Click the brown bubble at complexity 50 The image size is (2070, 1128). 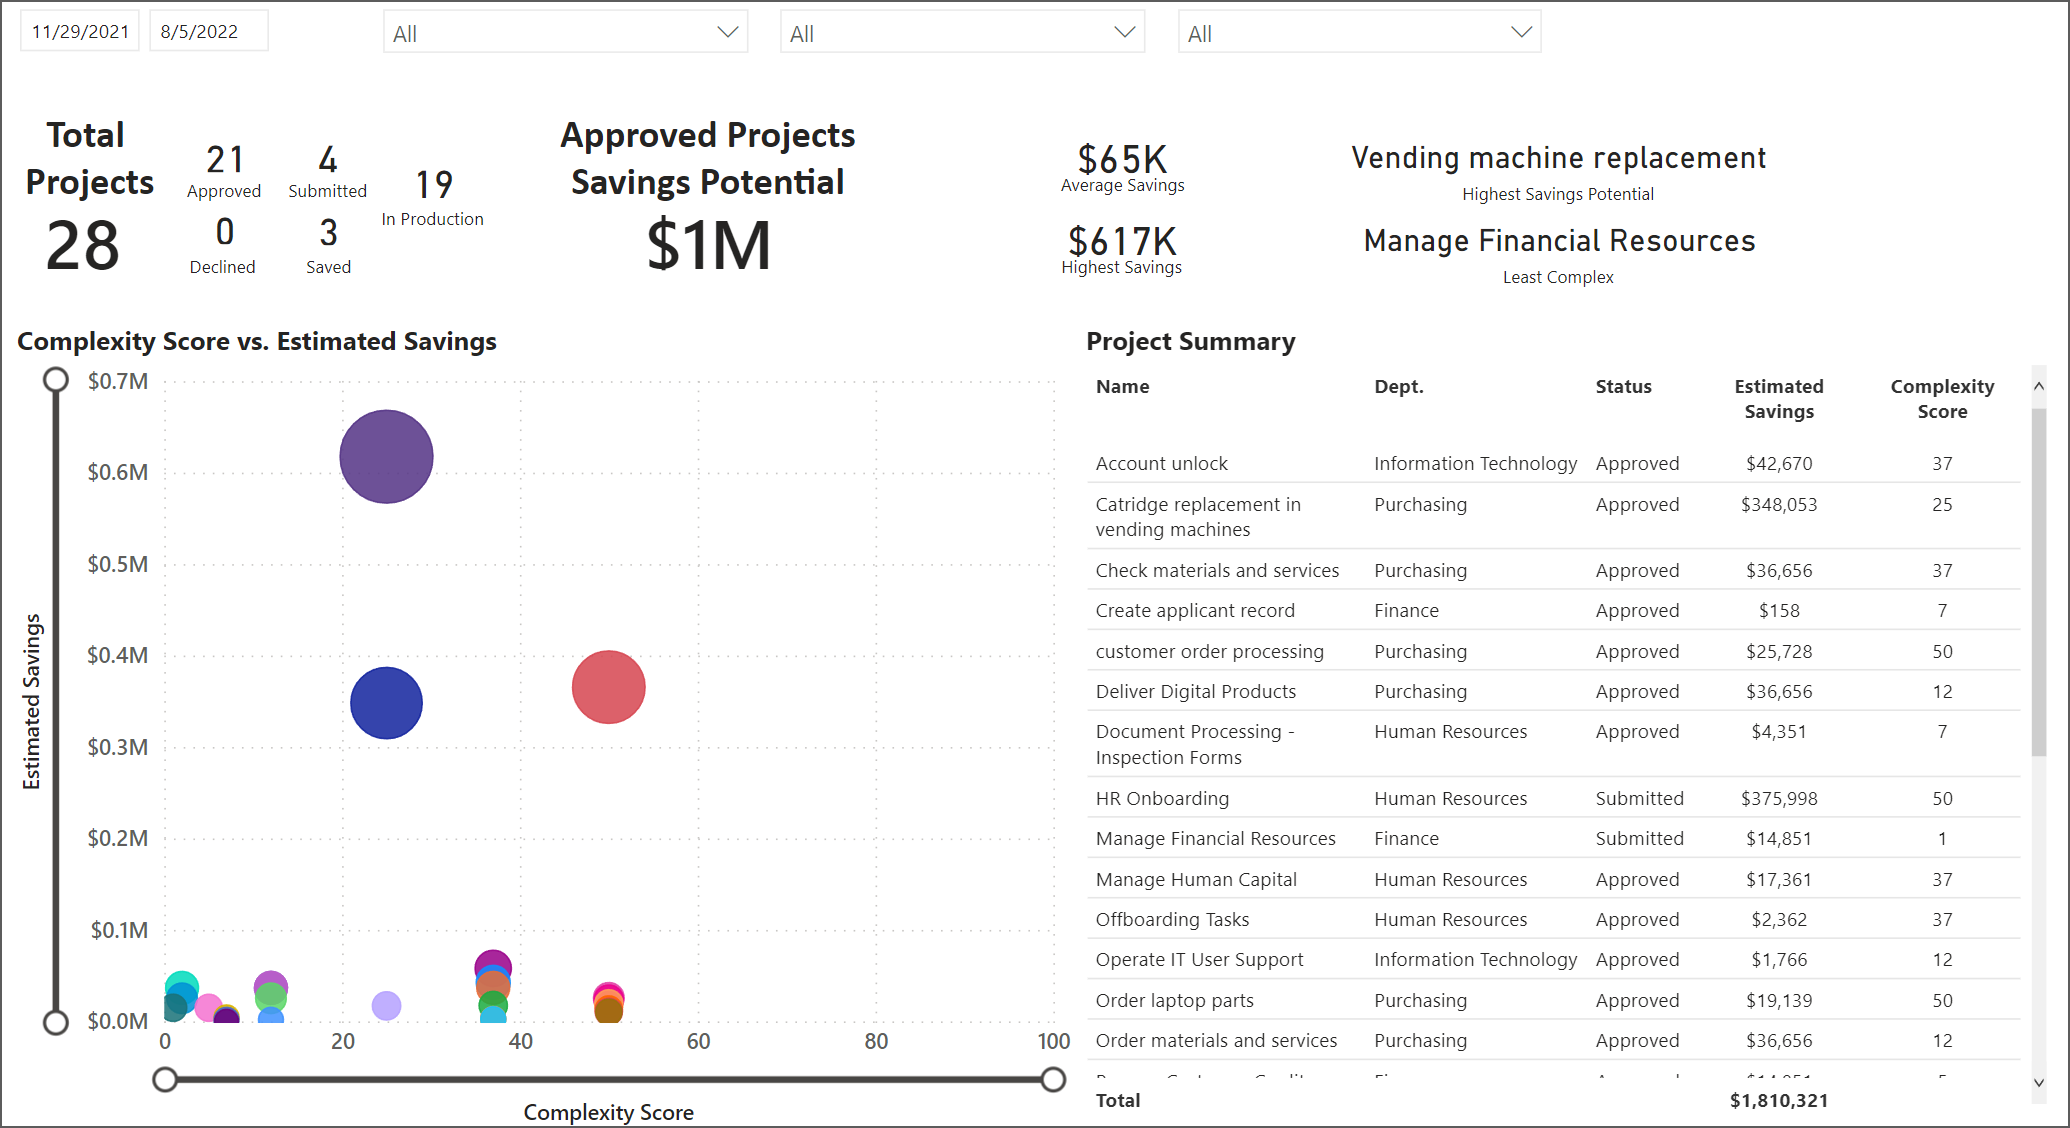[x=608, y=1012]
